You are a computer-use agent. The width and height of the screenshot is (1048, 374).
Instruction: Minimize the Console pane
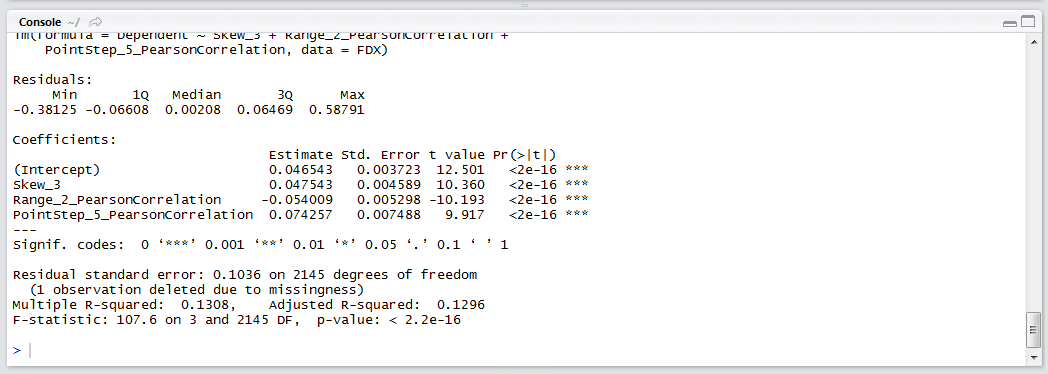[1010, 23]
